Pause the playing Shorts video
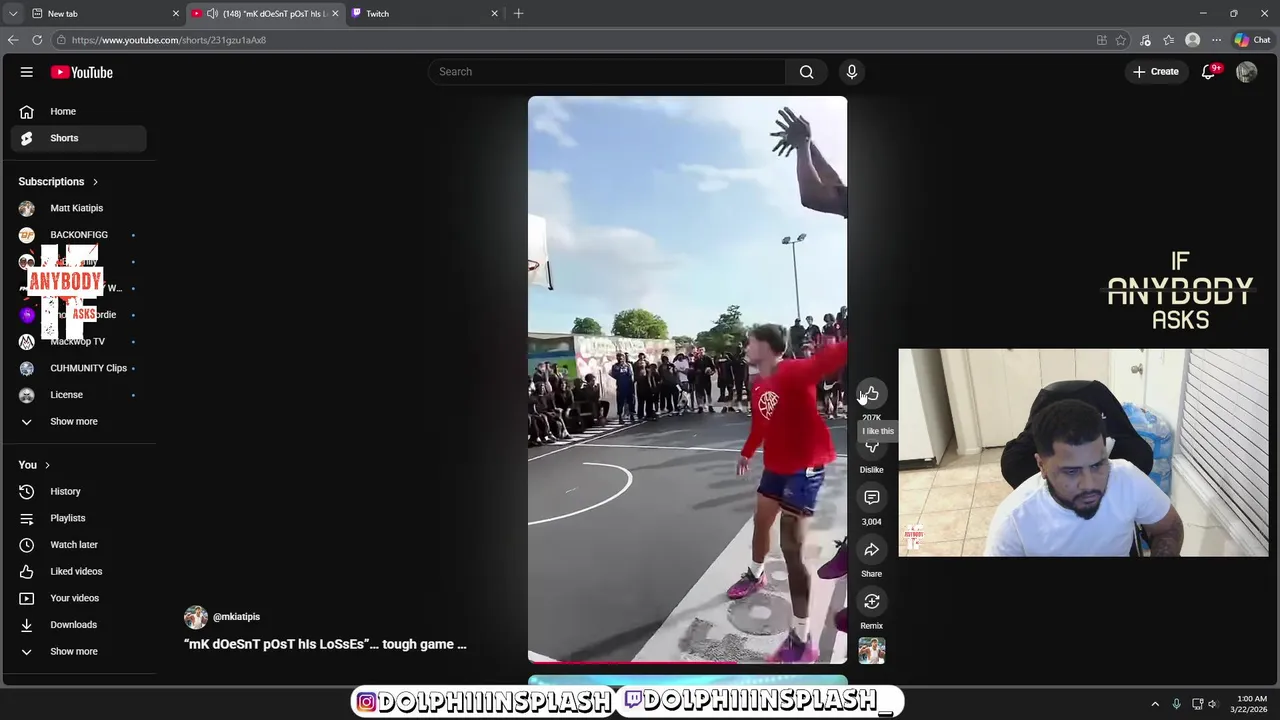Viewport: 1280px width, 720px height. pyautogui.click(x=687, y=380)
